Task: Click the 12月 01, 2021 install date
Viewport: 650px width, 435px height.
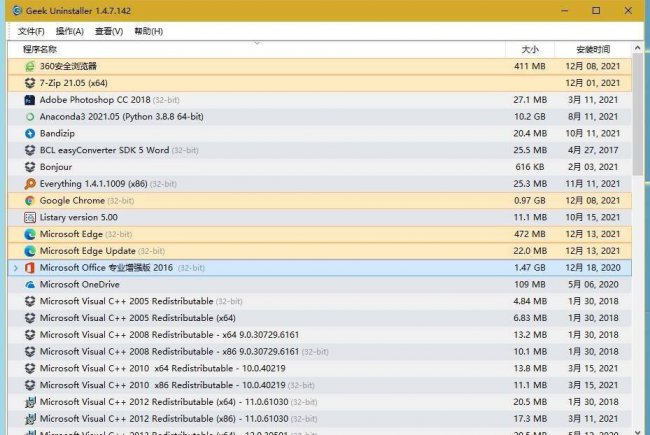Action: point(593,83)
